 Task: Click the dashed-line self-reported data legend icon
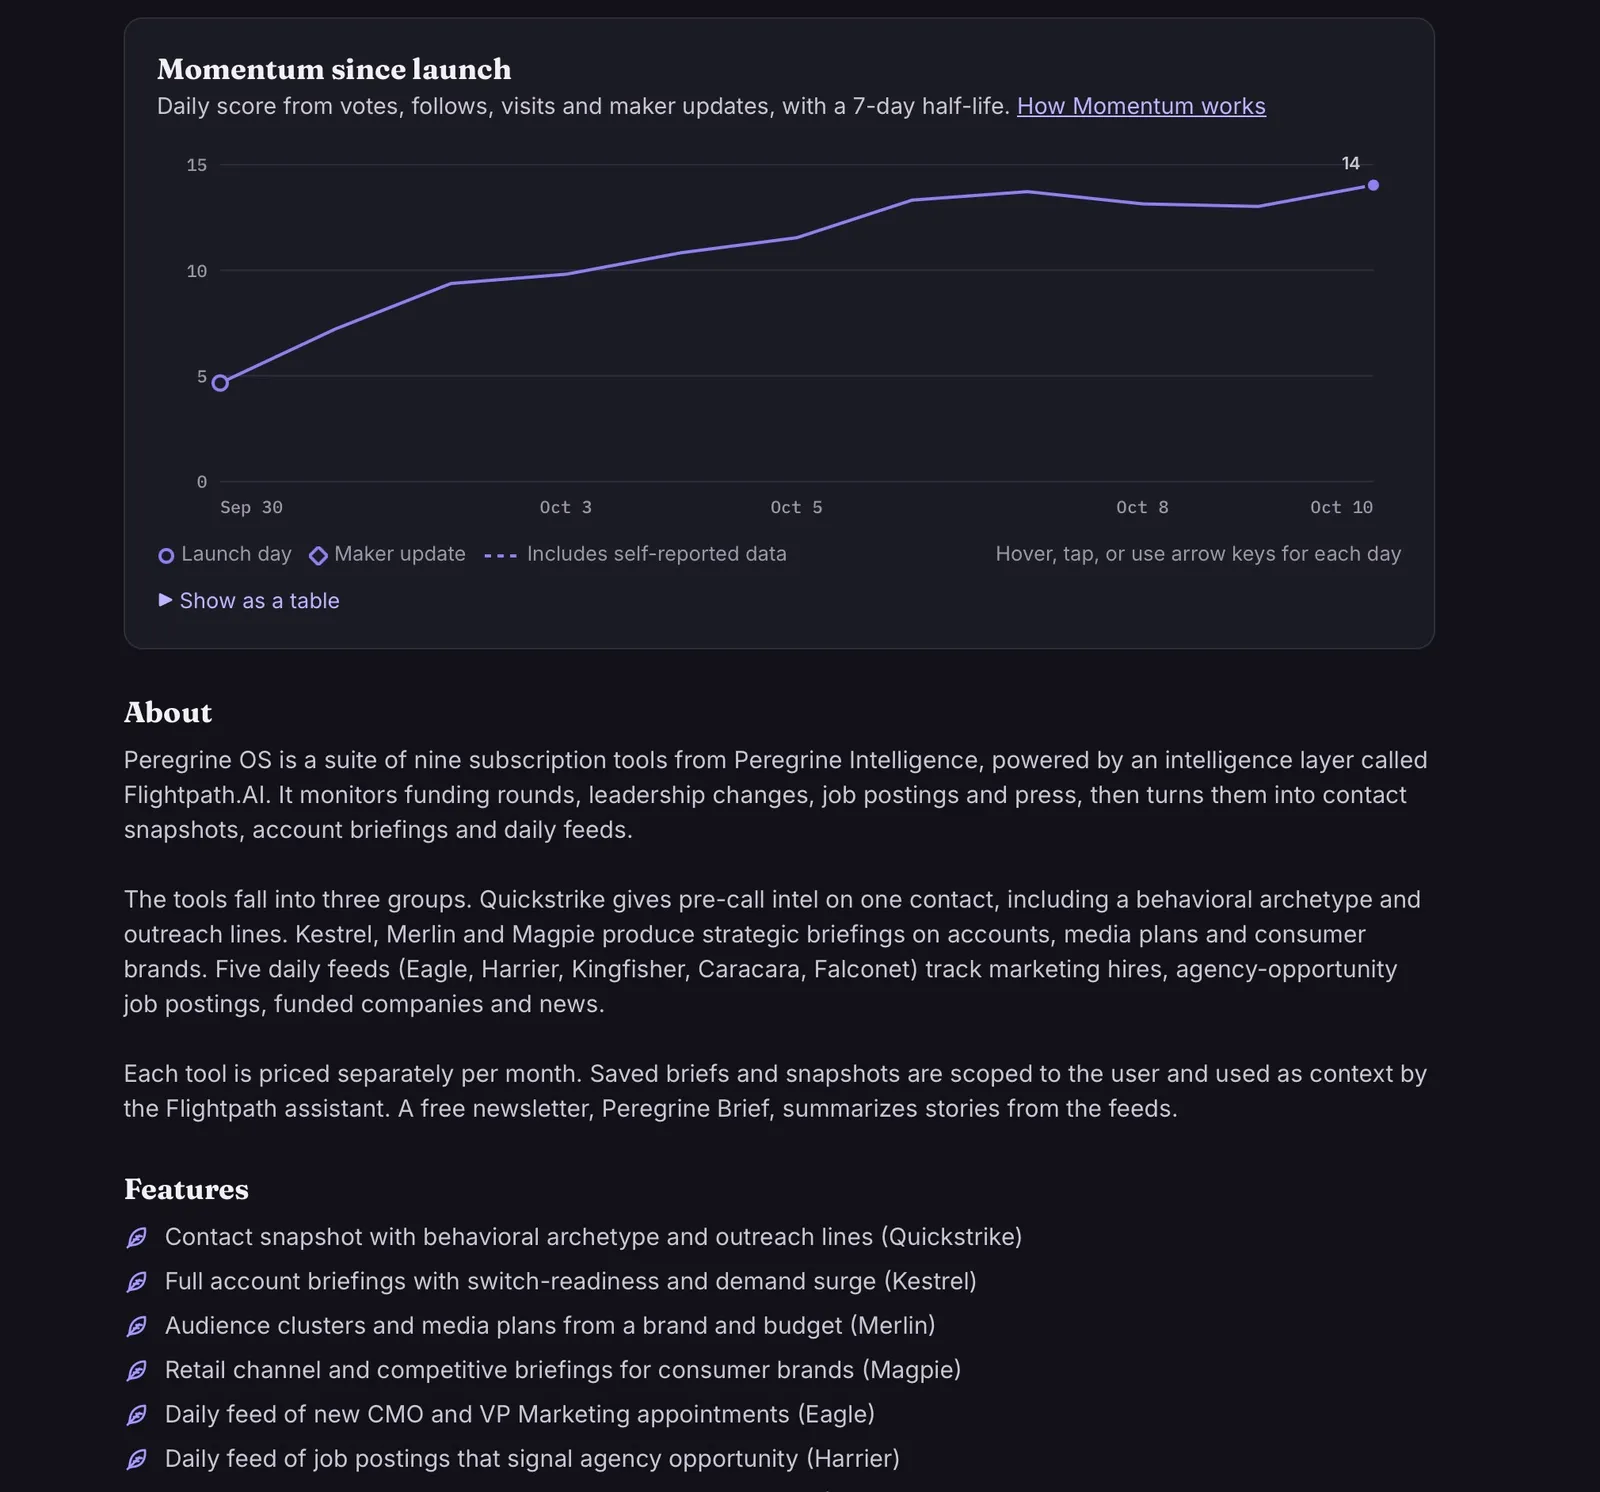(500, 556)
